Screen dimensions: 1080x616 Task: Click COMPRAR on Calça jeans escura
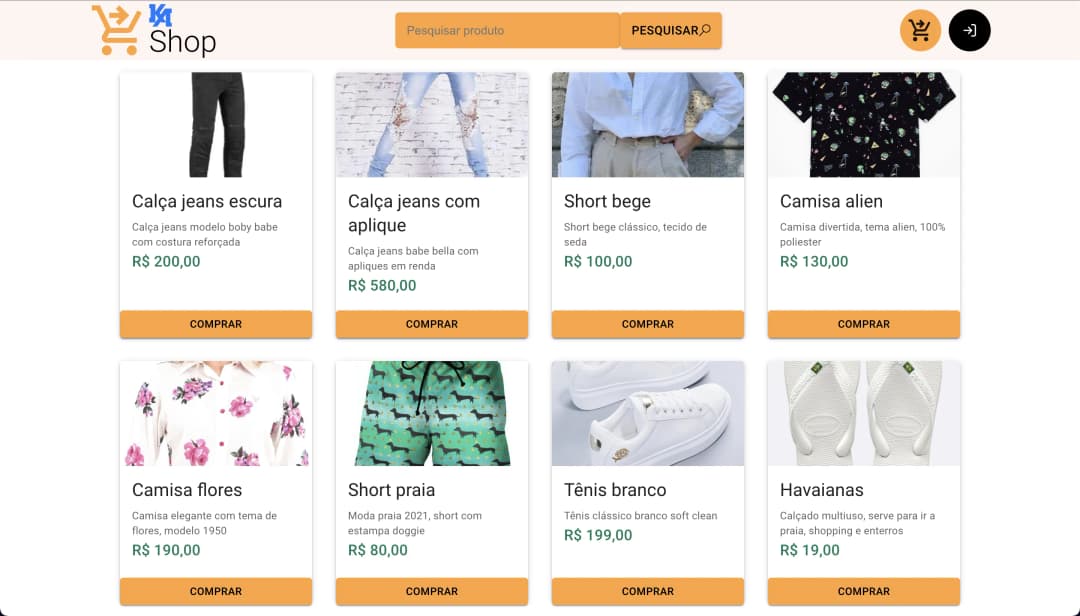pyautogui.click(x=215, y=324)
